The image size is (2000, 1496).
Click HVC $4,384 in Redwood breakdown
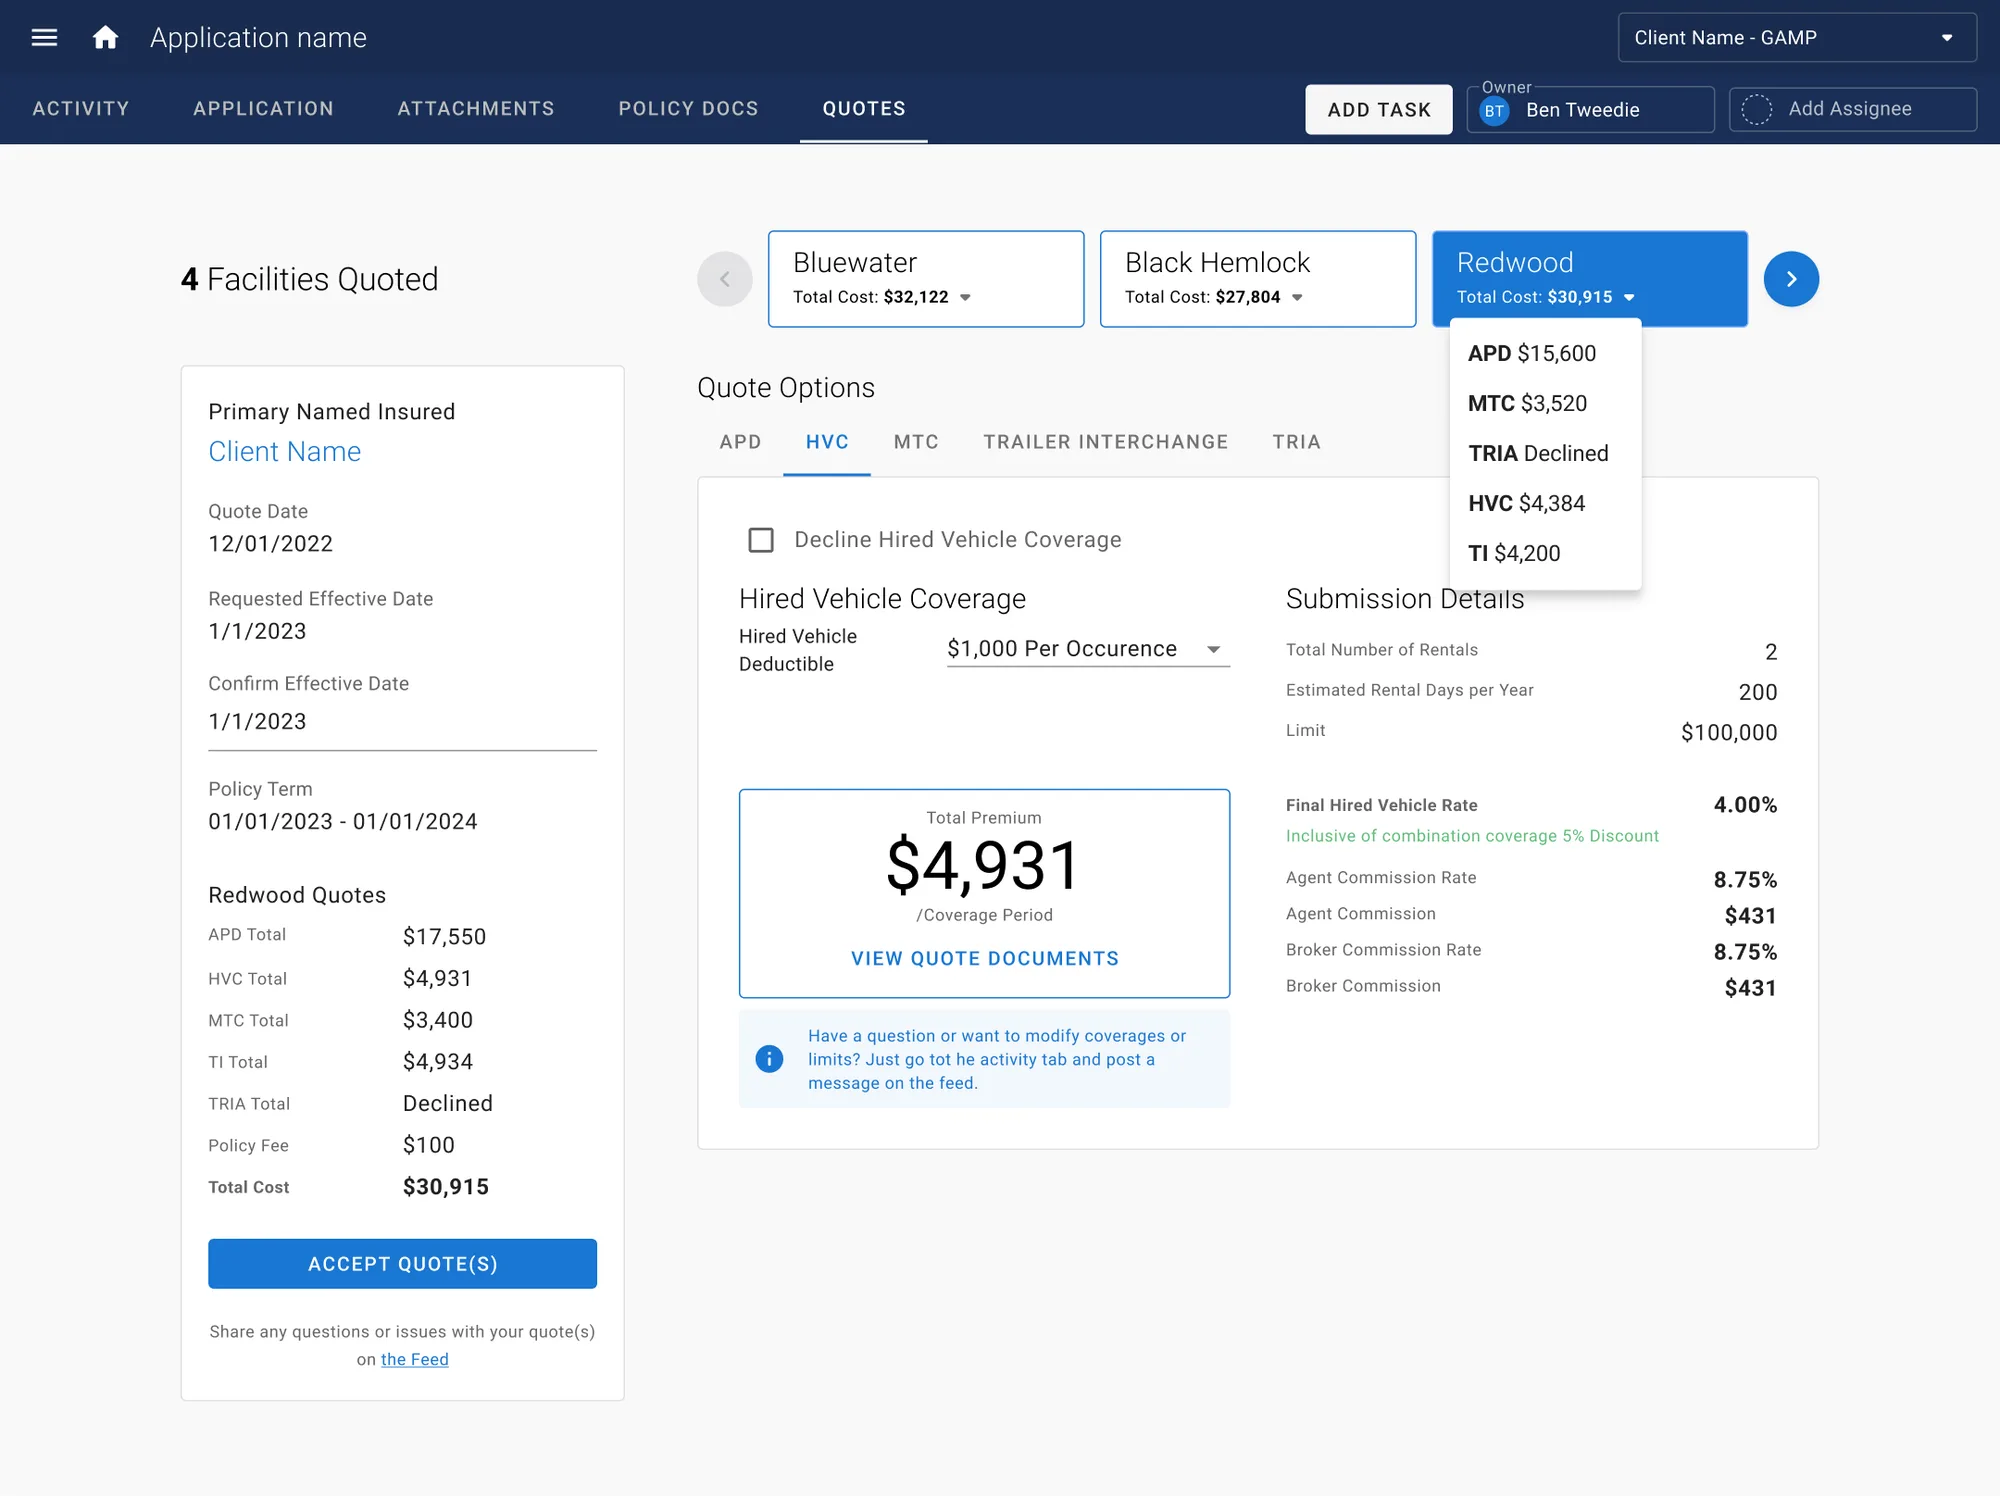[x=1526, y=503]
